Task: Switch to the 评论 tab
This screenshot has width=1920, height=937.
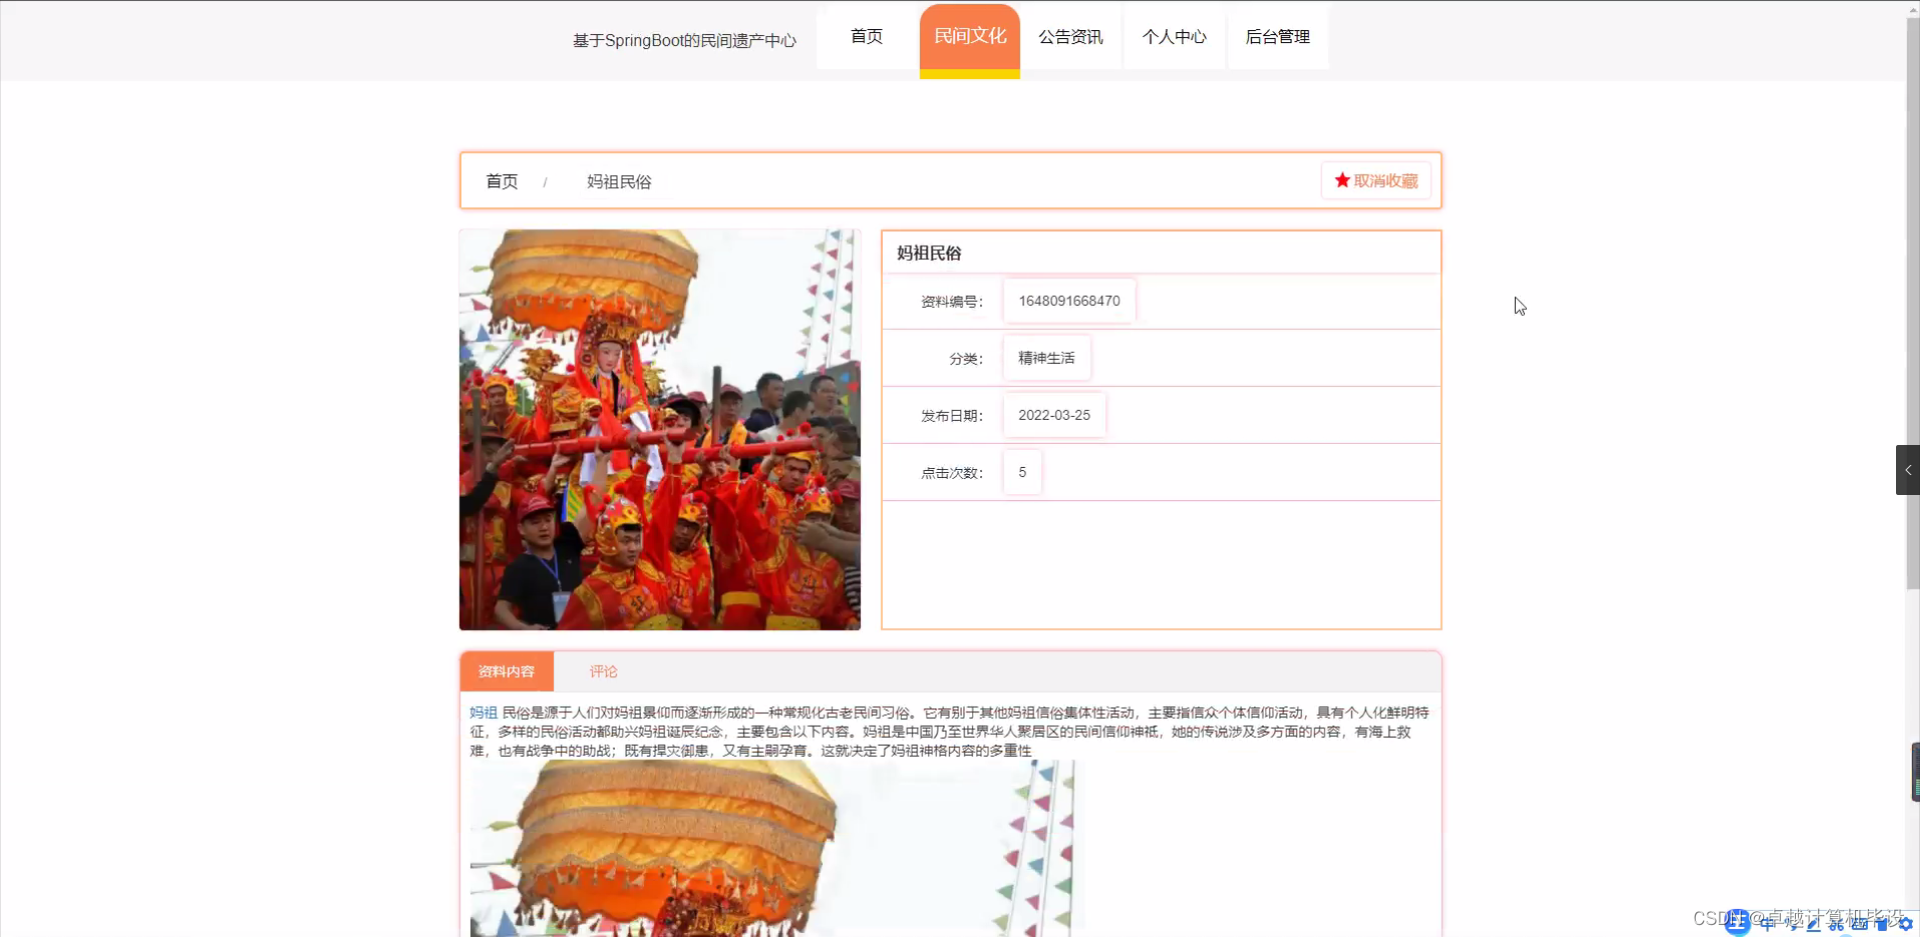Action: tap(603, 671)
